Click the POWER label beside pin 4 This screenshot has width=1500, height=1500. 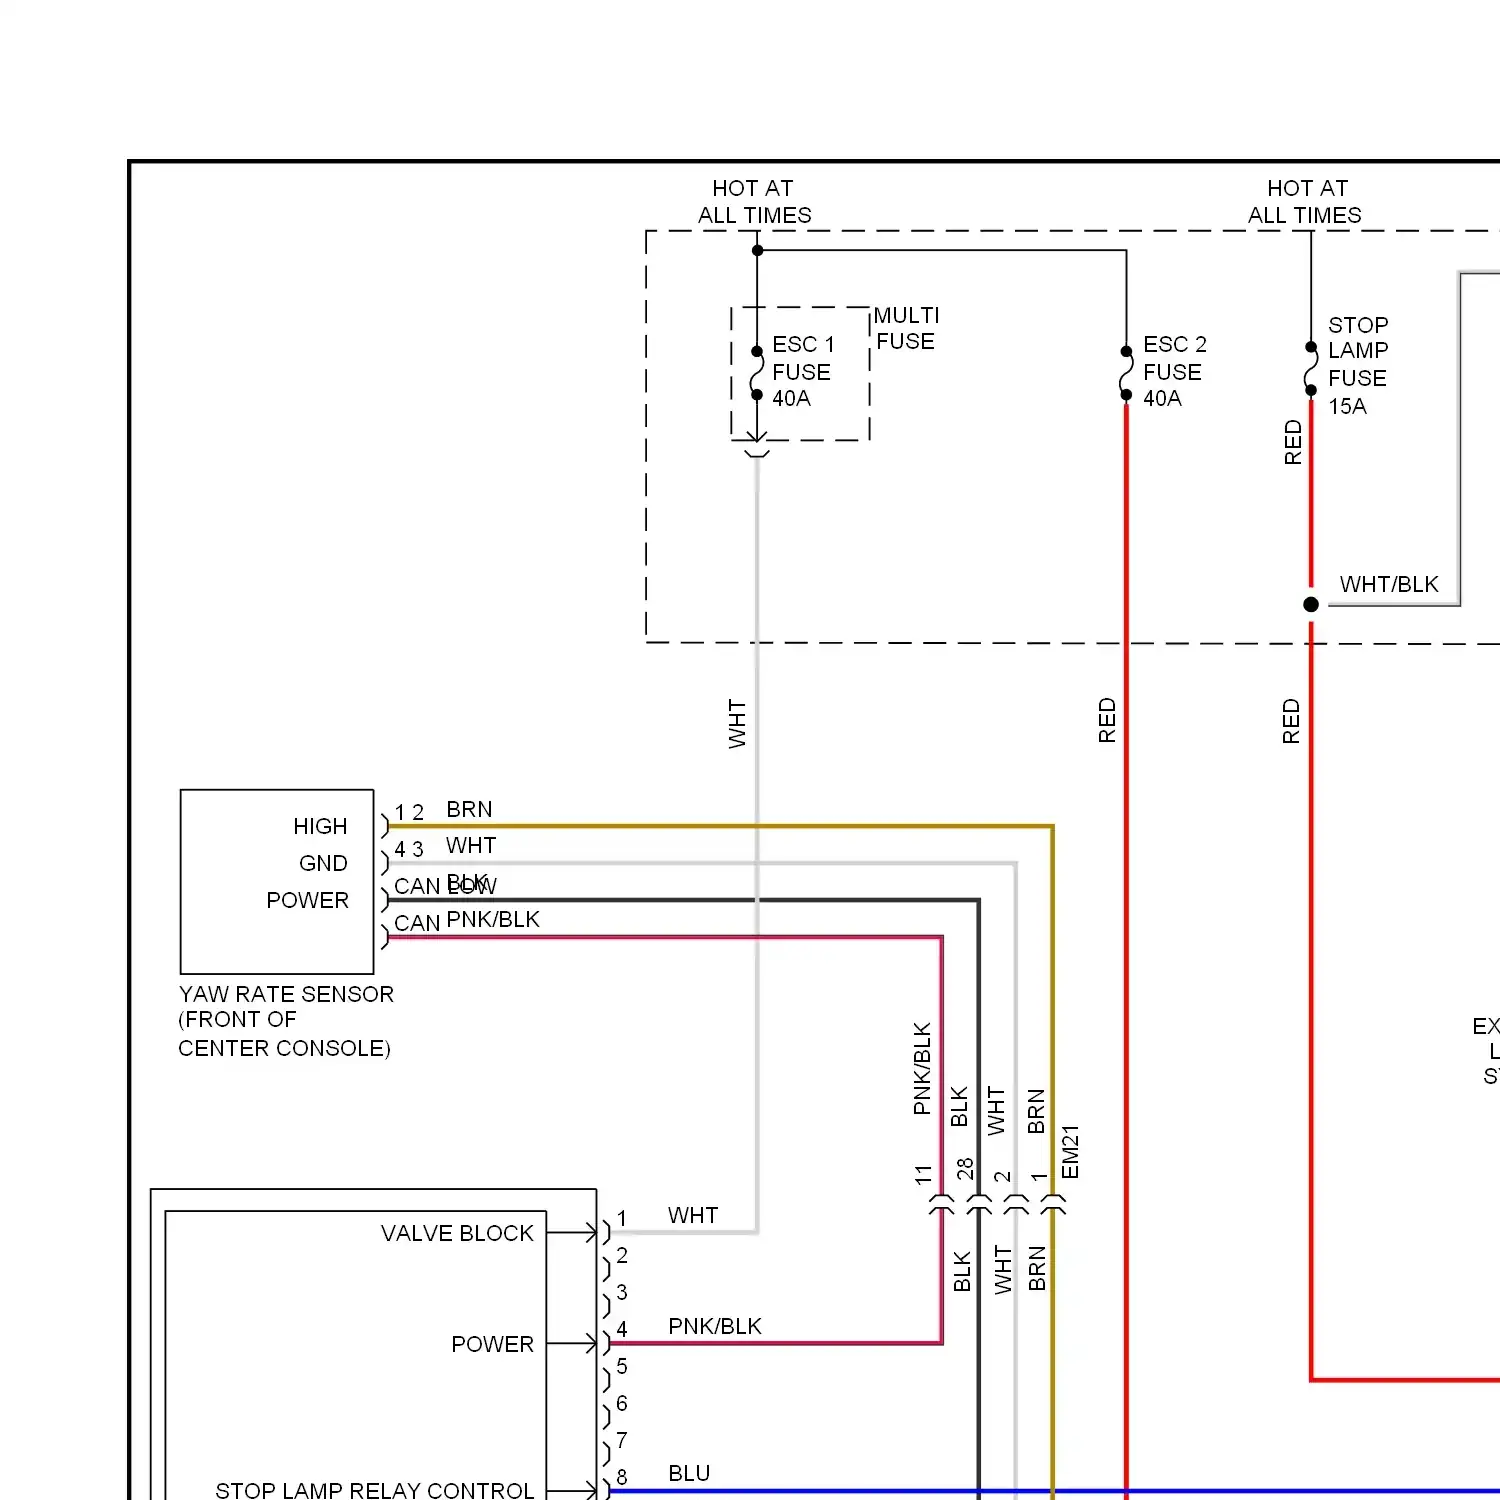click(492, 1344)
